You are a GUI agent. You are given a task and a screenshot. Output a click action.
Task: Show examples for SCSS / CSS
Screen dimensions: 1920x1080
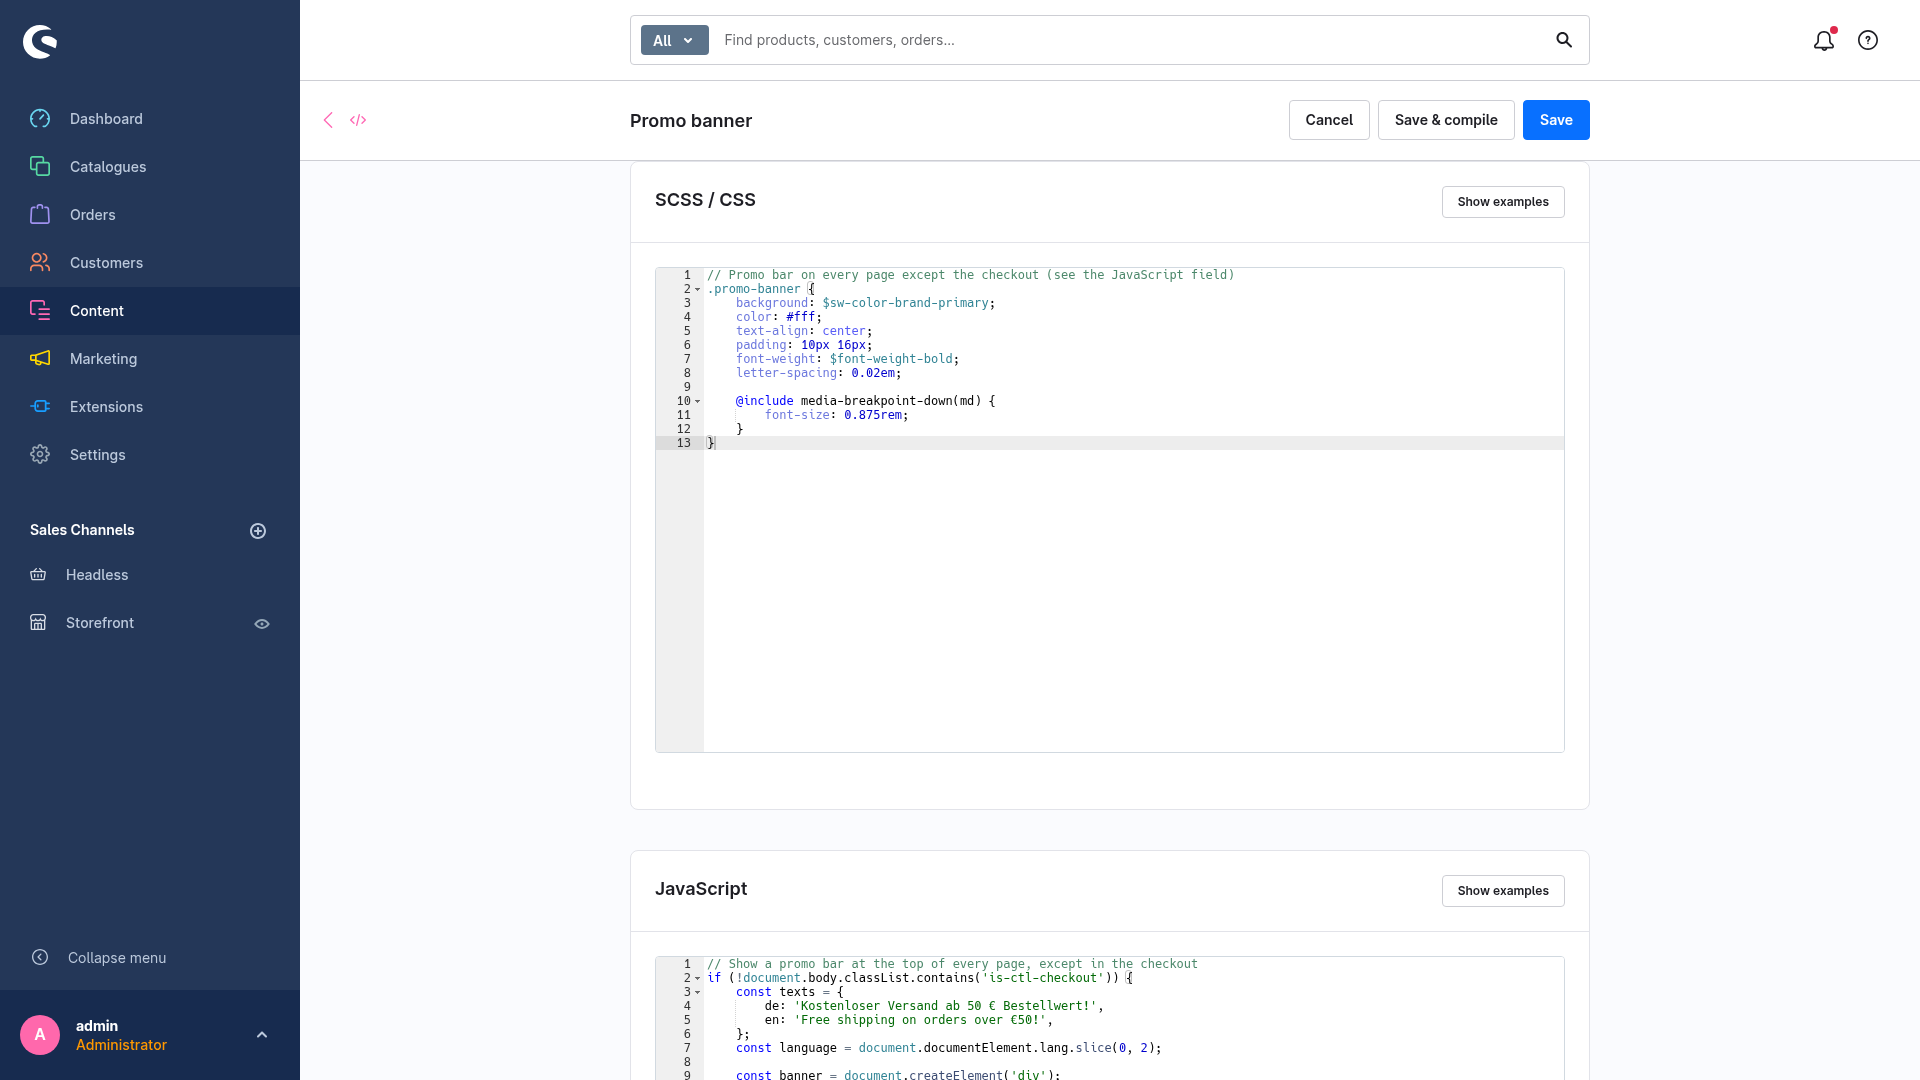1503,202
